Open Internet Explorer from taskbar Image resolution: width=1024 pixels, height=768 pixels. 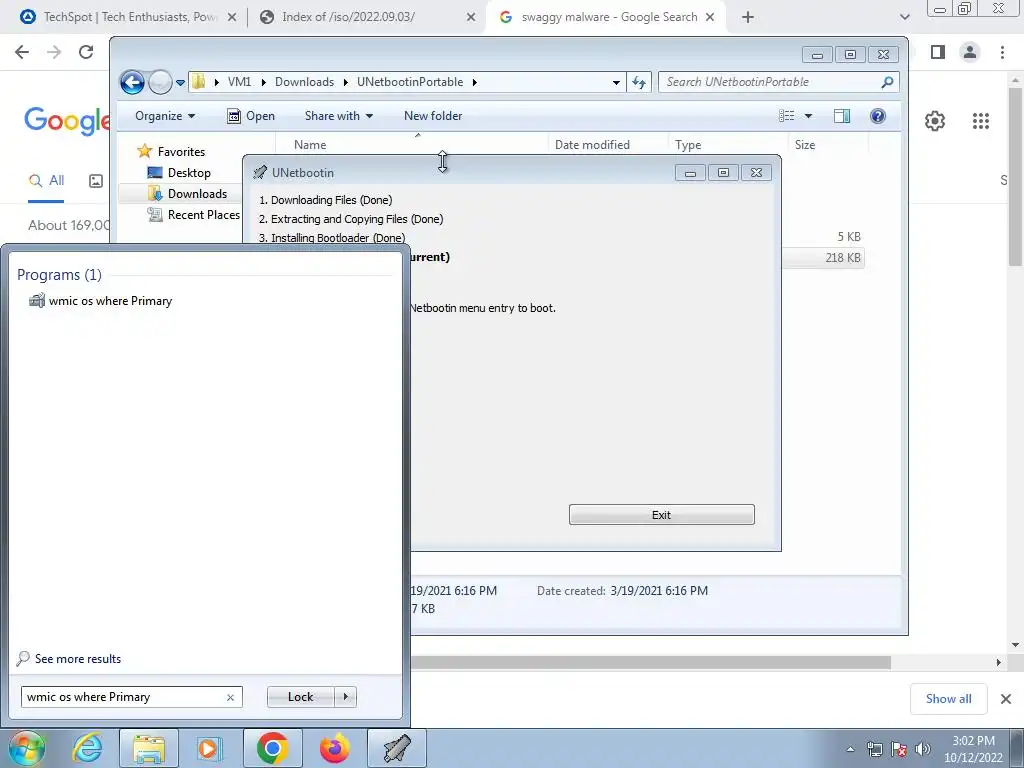coord(88,748)
